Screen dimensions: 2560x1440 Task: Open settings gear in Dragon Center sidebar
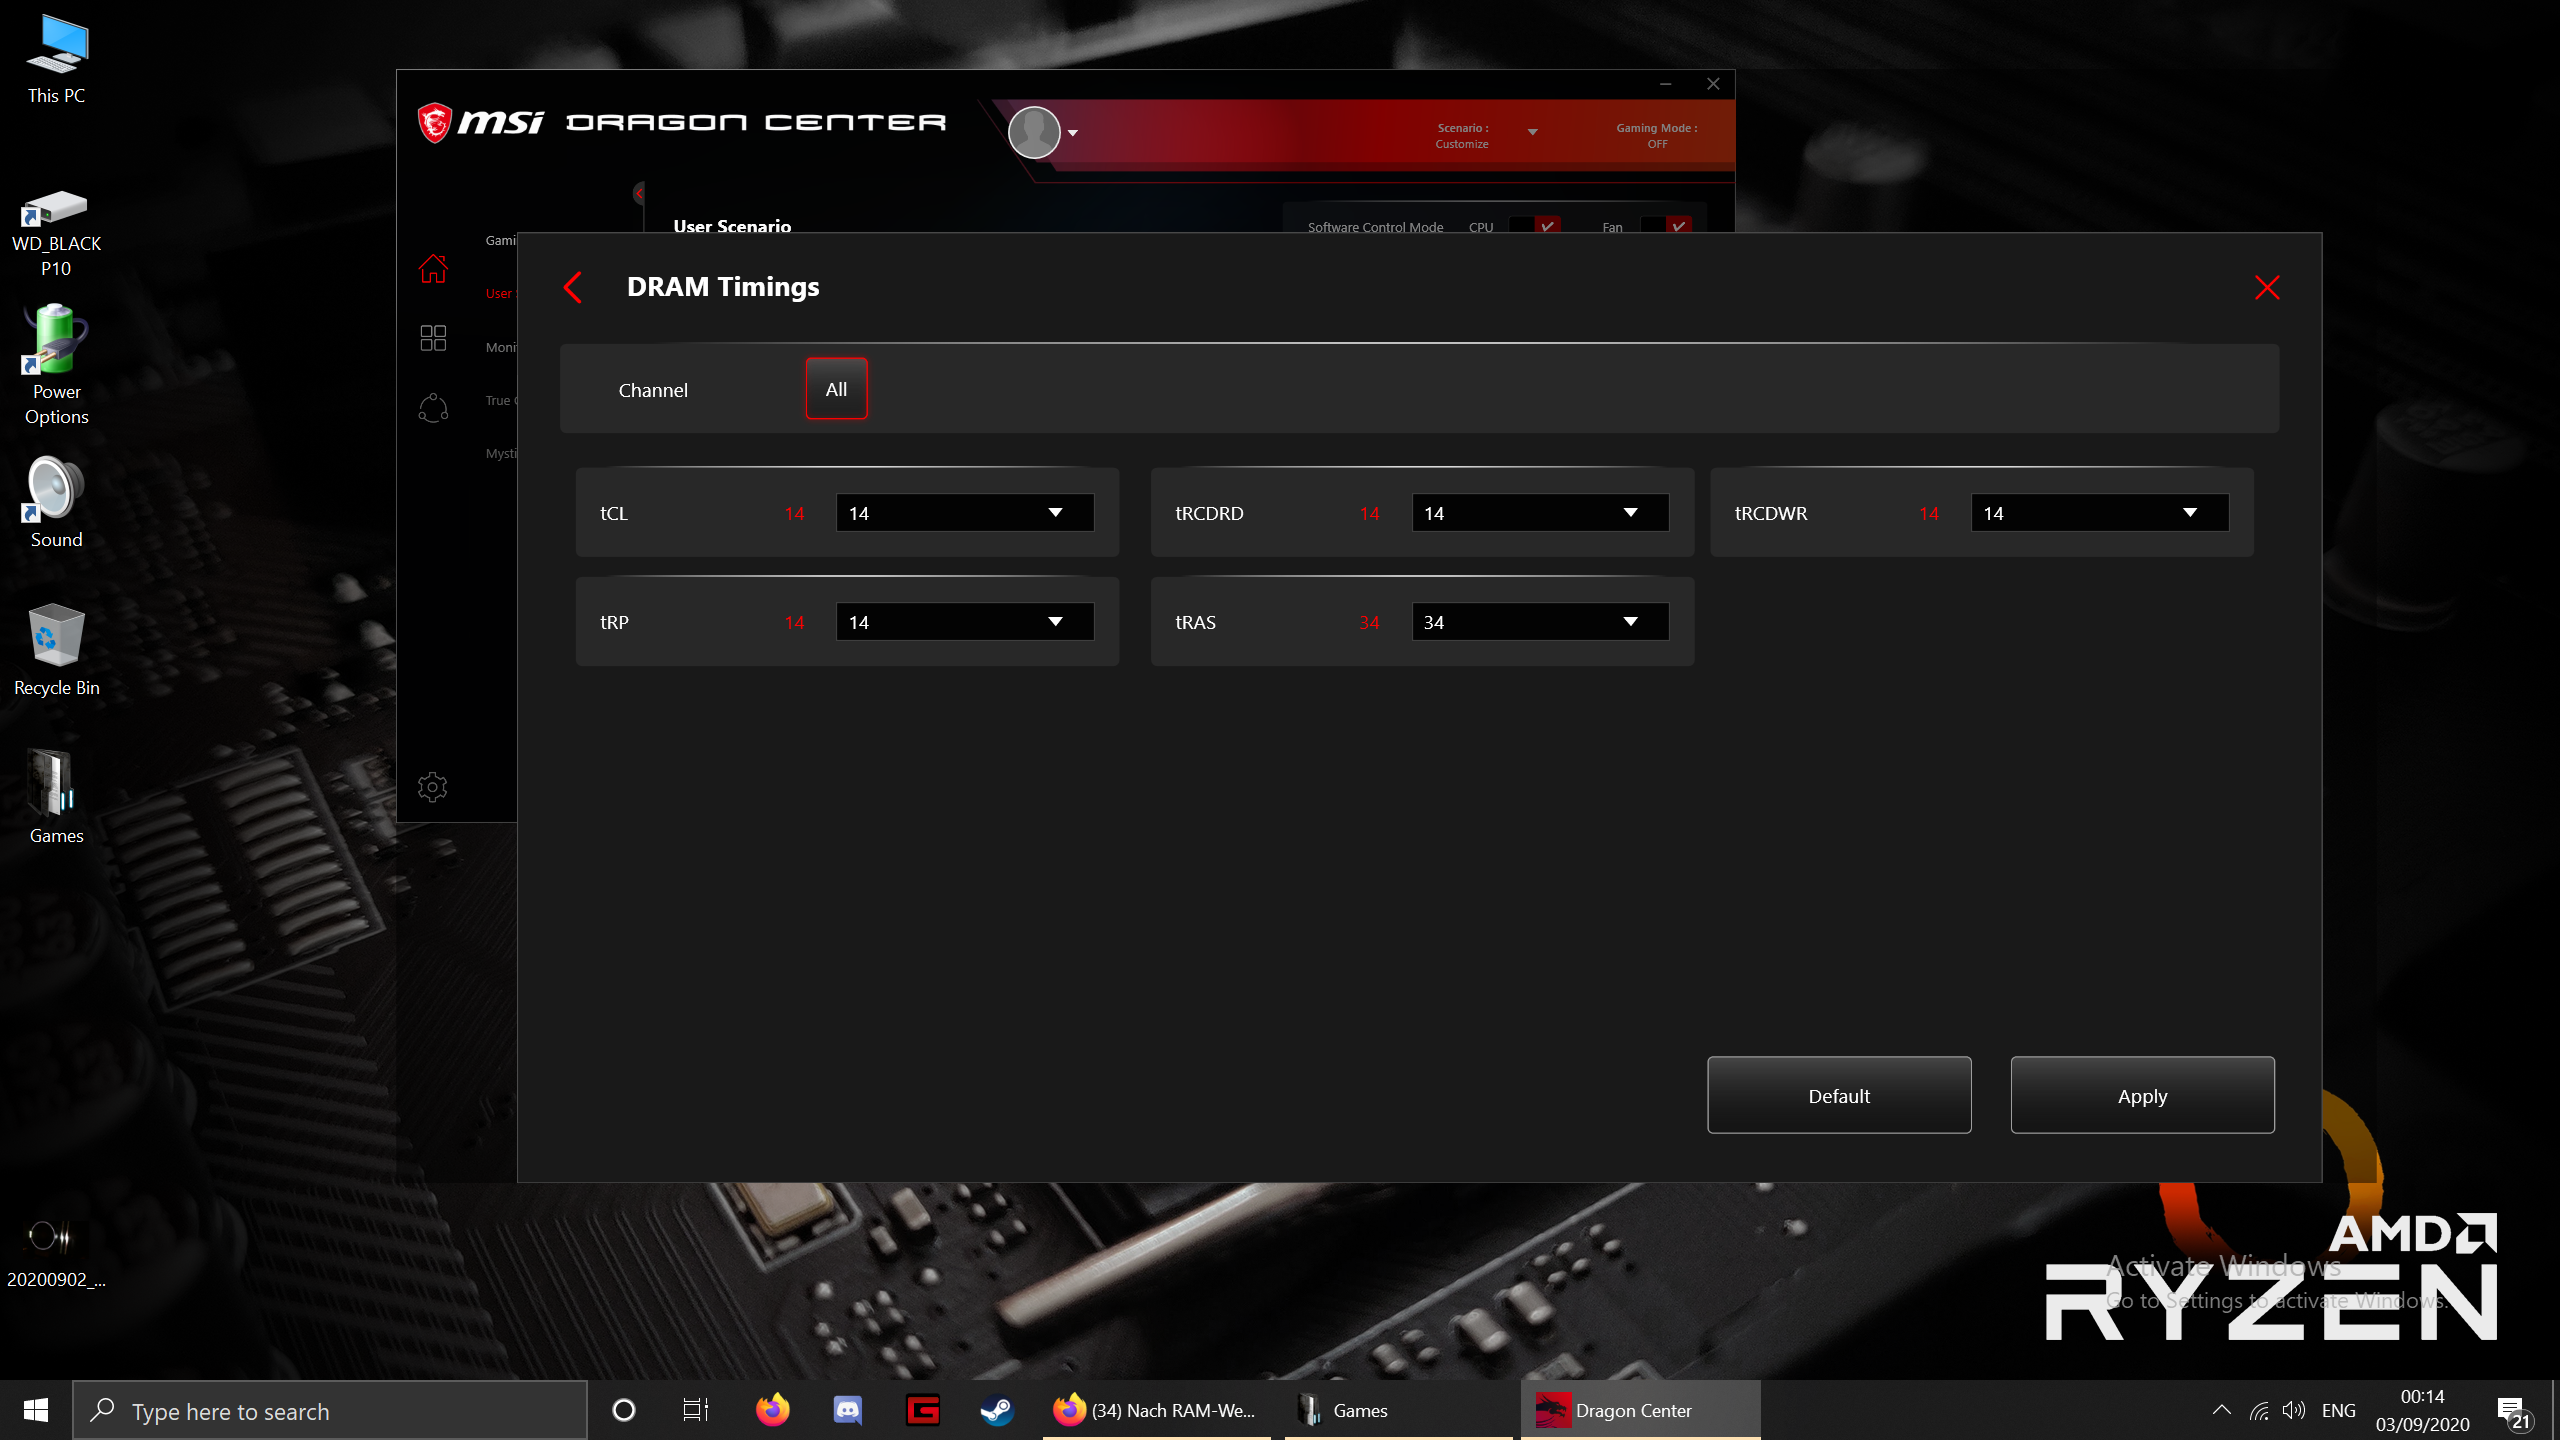(x=433, y=788)
